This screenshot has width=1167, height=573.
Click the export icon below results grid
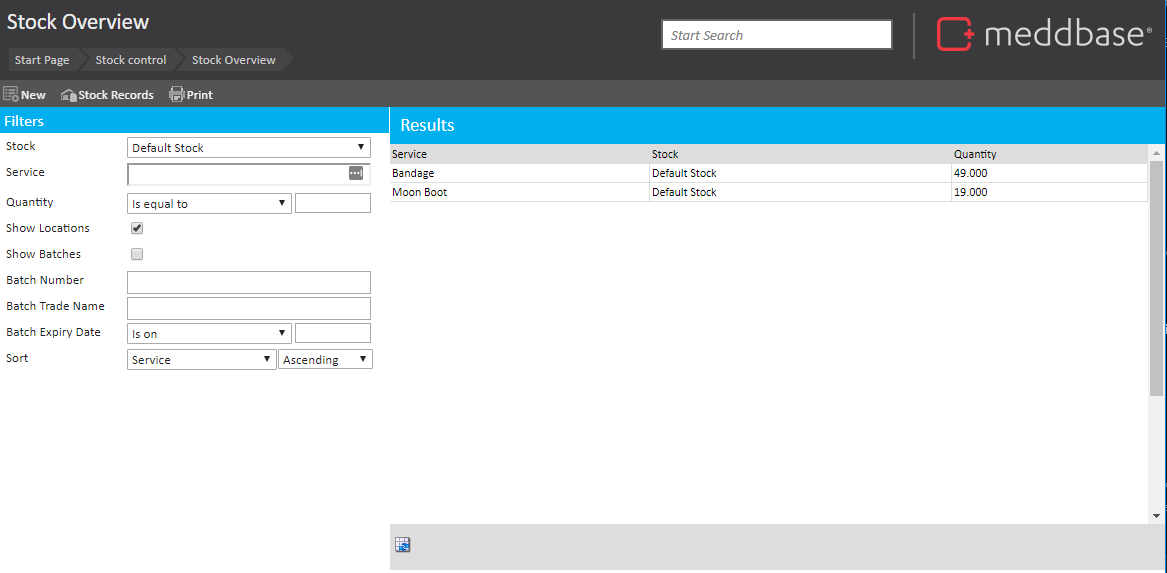coord(403,545)
